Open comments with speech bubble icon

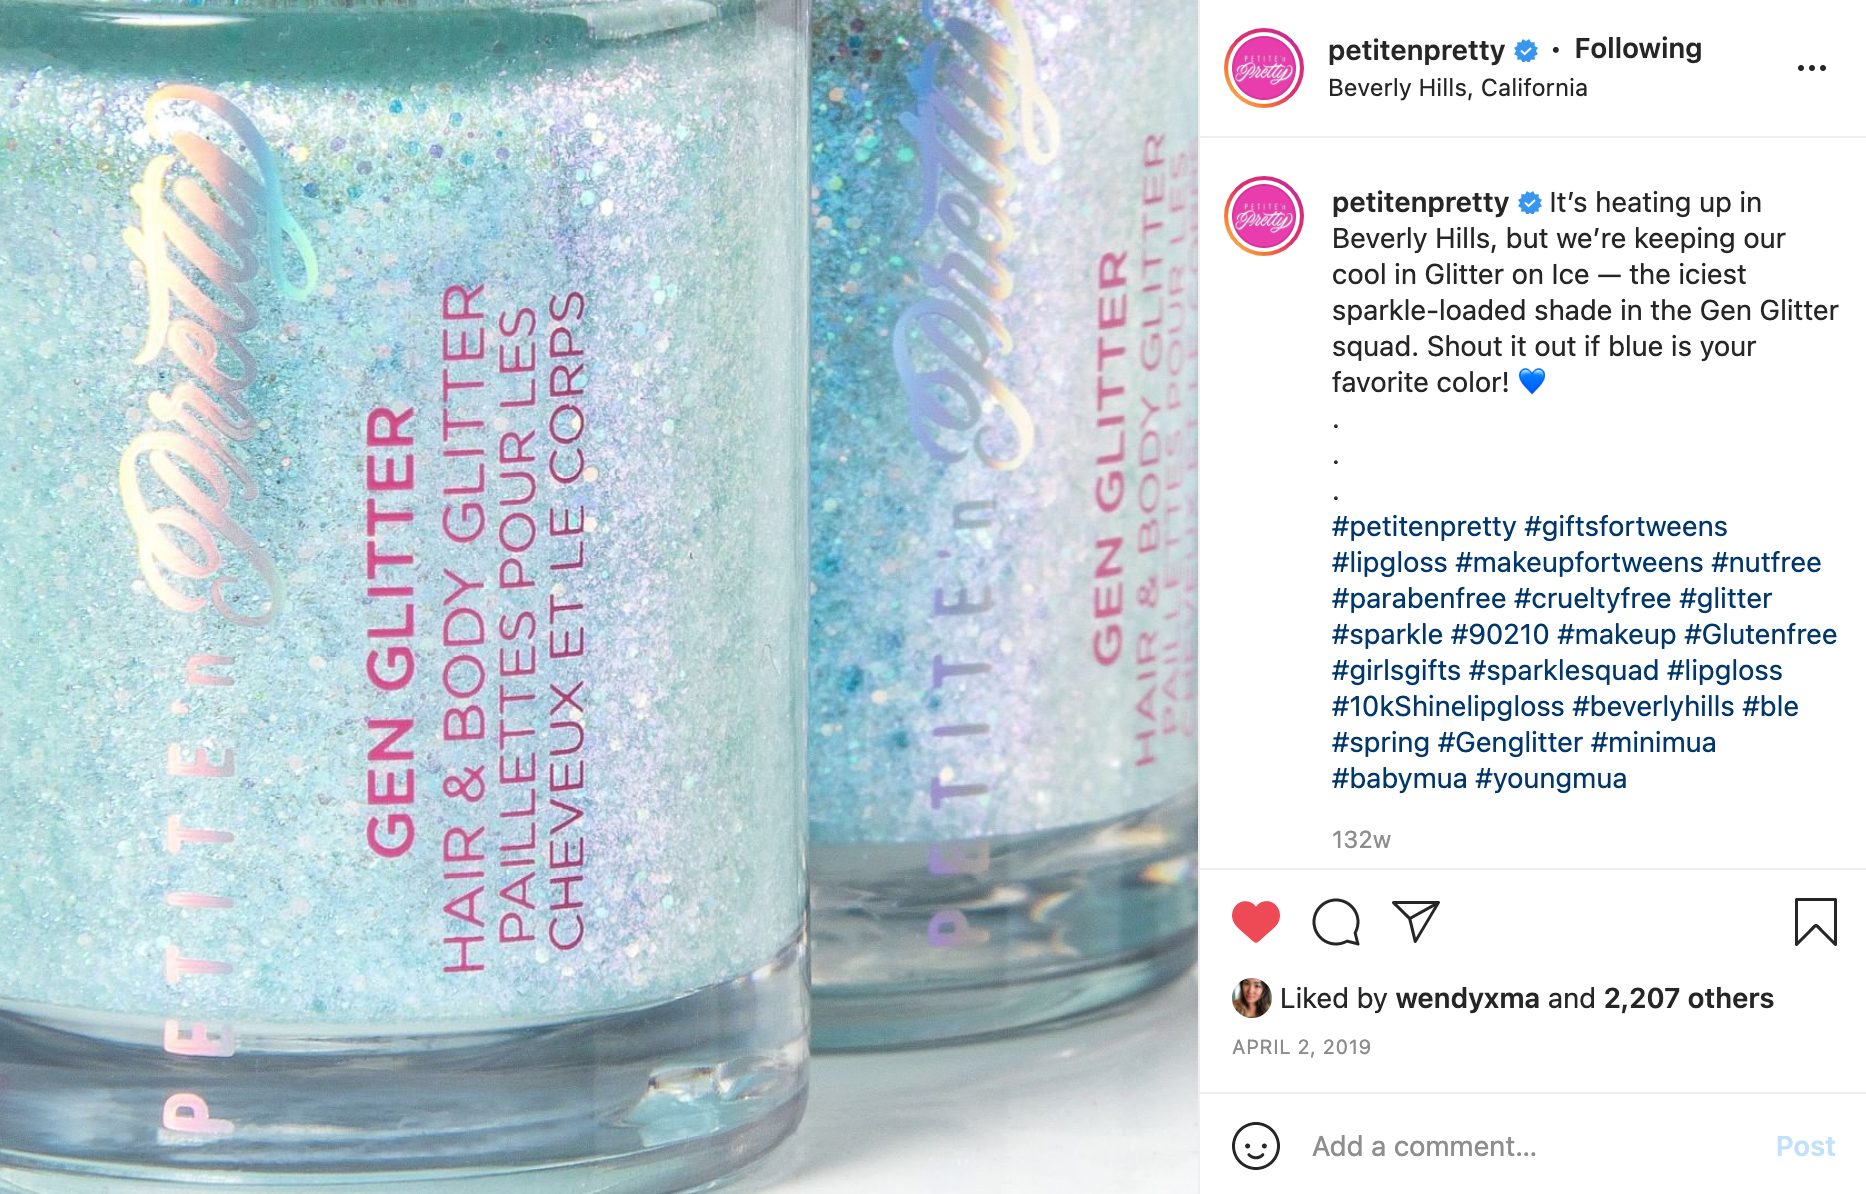tap(1336, 922)
